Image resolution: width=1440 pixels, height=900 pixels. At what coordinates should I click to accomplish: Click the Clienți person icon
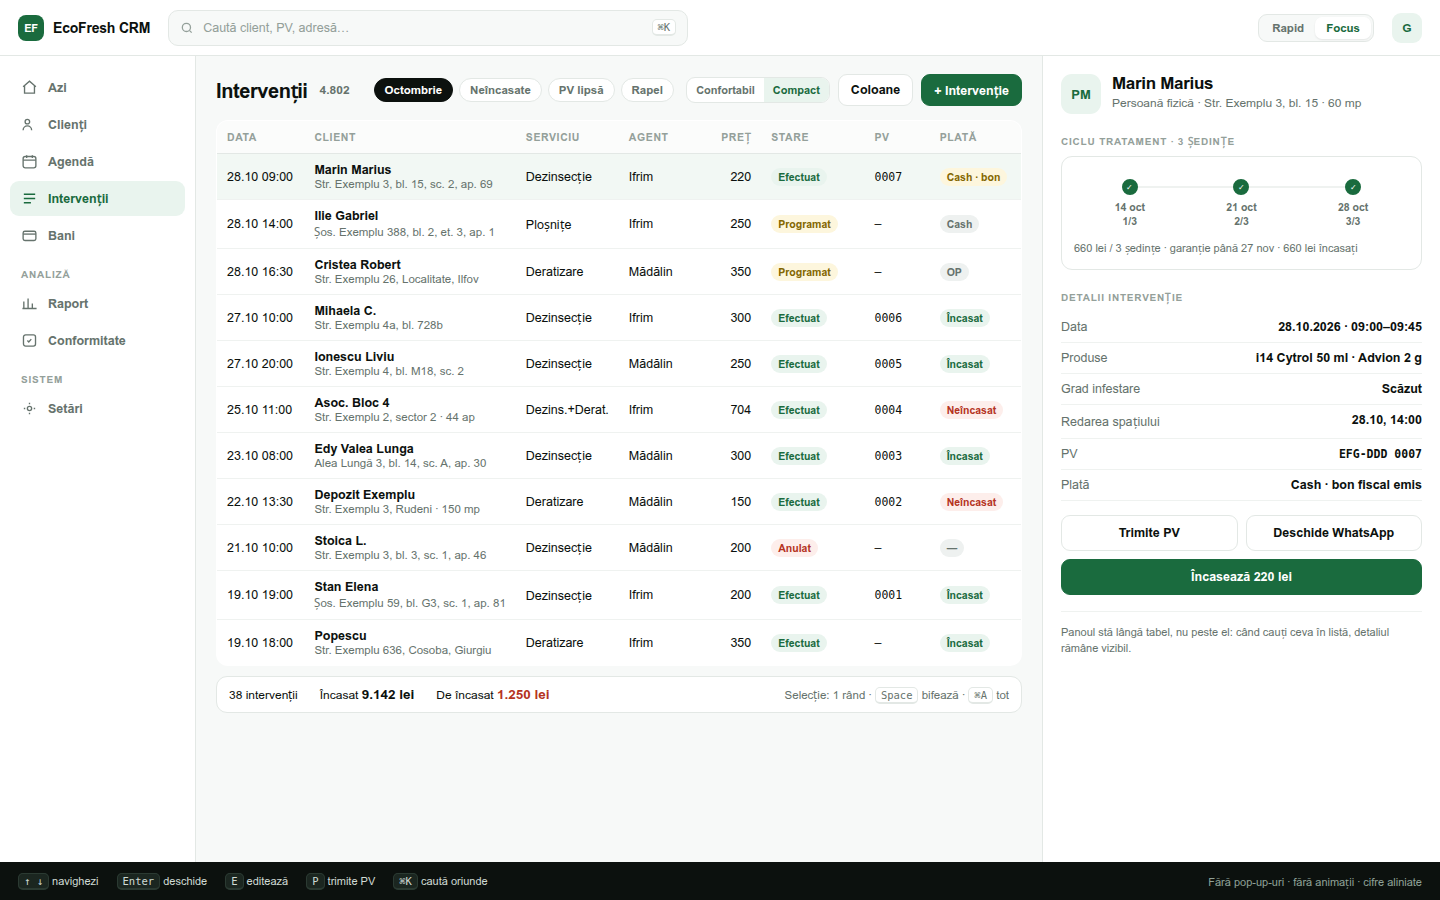coord(29,125)
